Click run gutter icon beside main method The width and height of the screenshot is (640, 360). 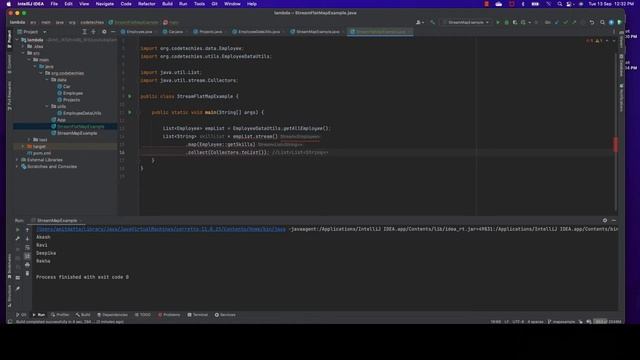coord(130,112)
